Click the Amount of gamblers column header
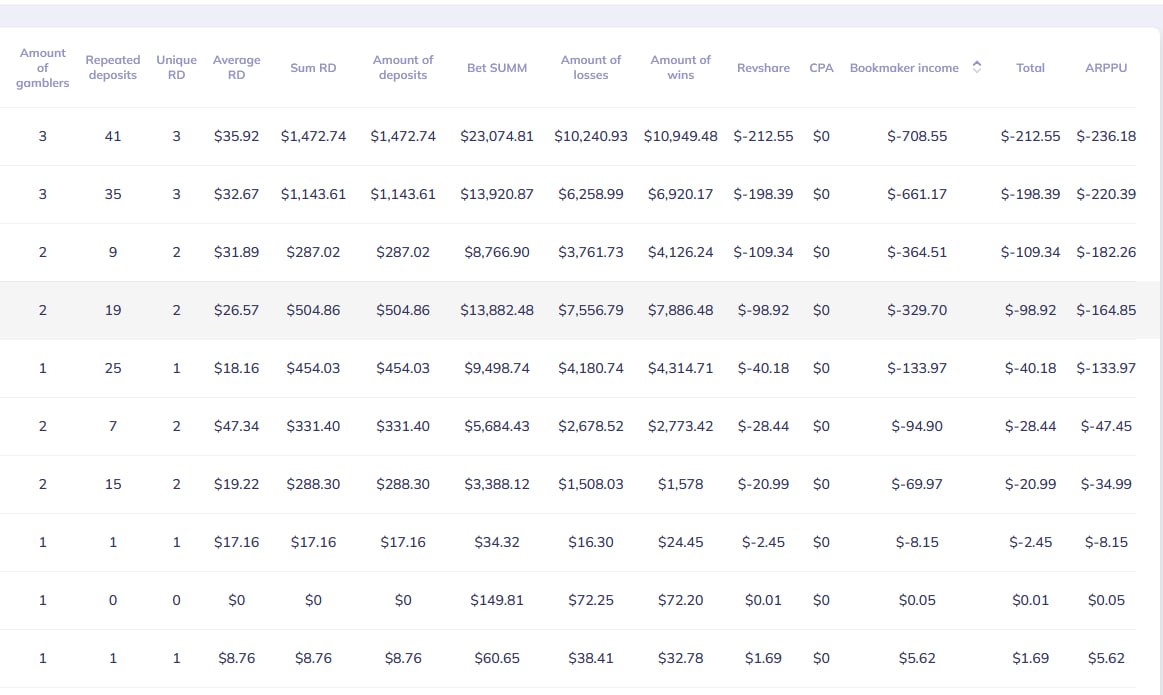The height and width of the screenshot is (695, 1163). click(x=42, y=68)
